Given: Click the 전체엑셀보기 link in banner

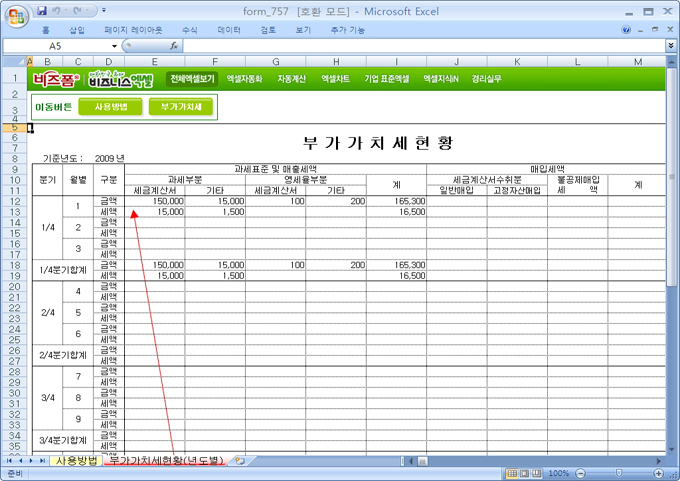Looking at the screenshot, I should [x=192, y=78].
